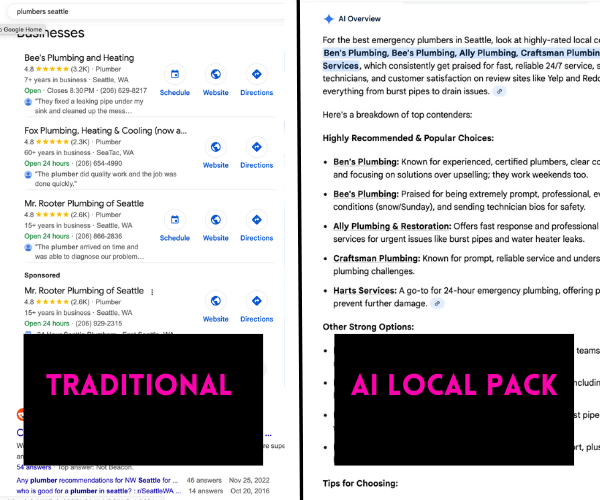Open three-dot menu beside sponsored Mr. Rooter

click(152, 290)
